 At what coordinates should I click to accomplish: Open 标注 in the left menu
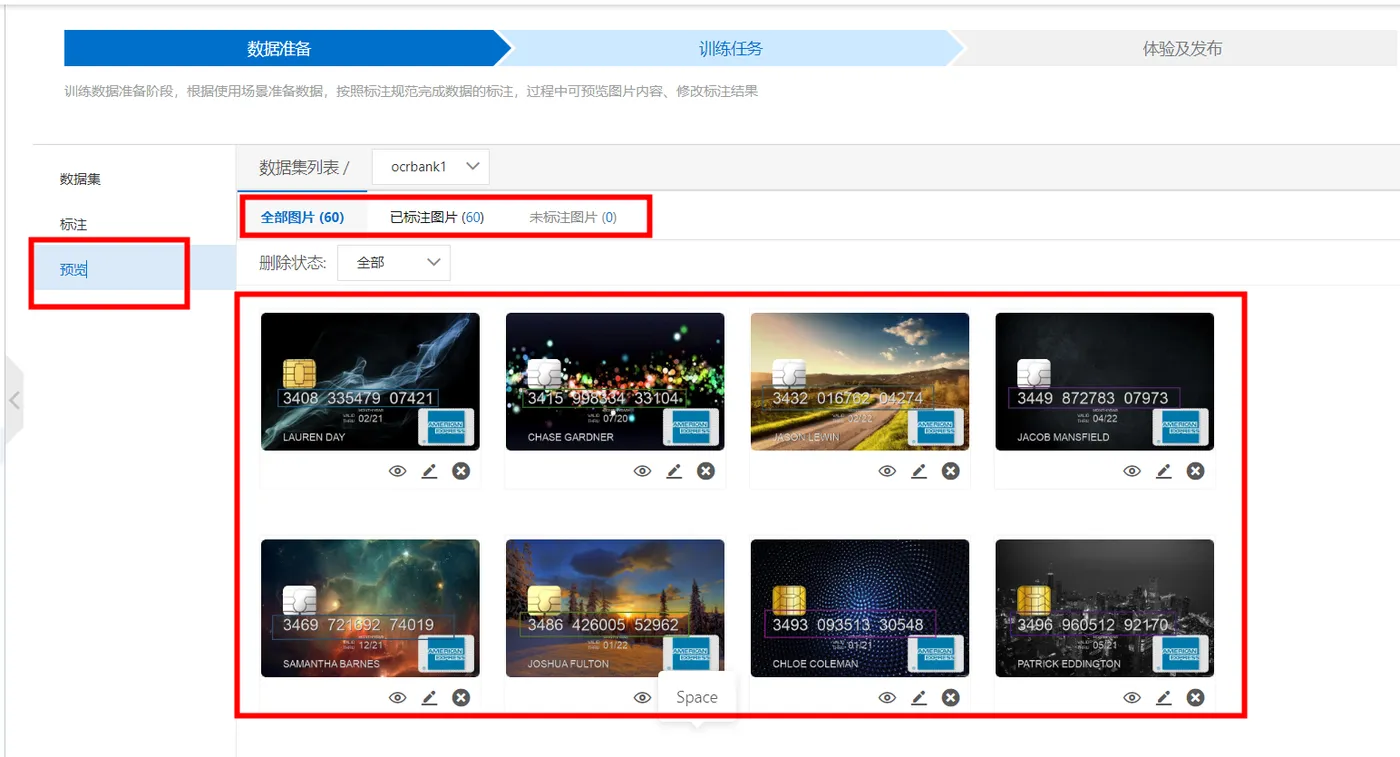click(73, 224)
